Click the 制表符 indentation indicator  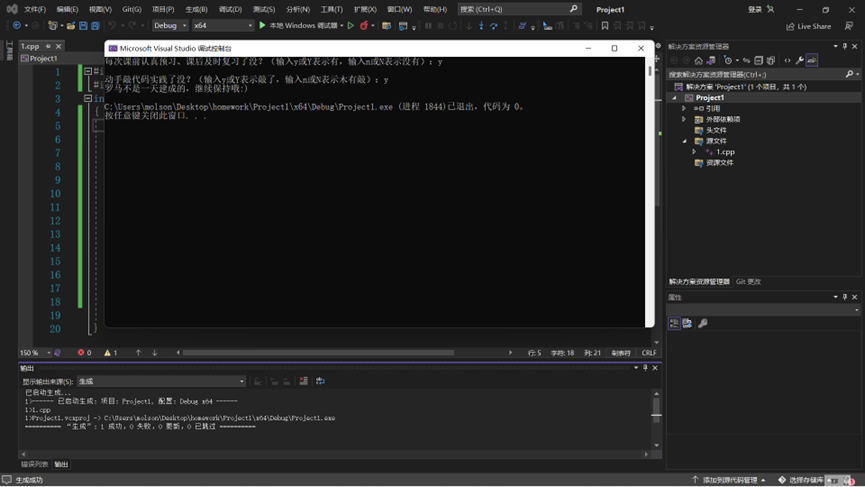621,353
